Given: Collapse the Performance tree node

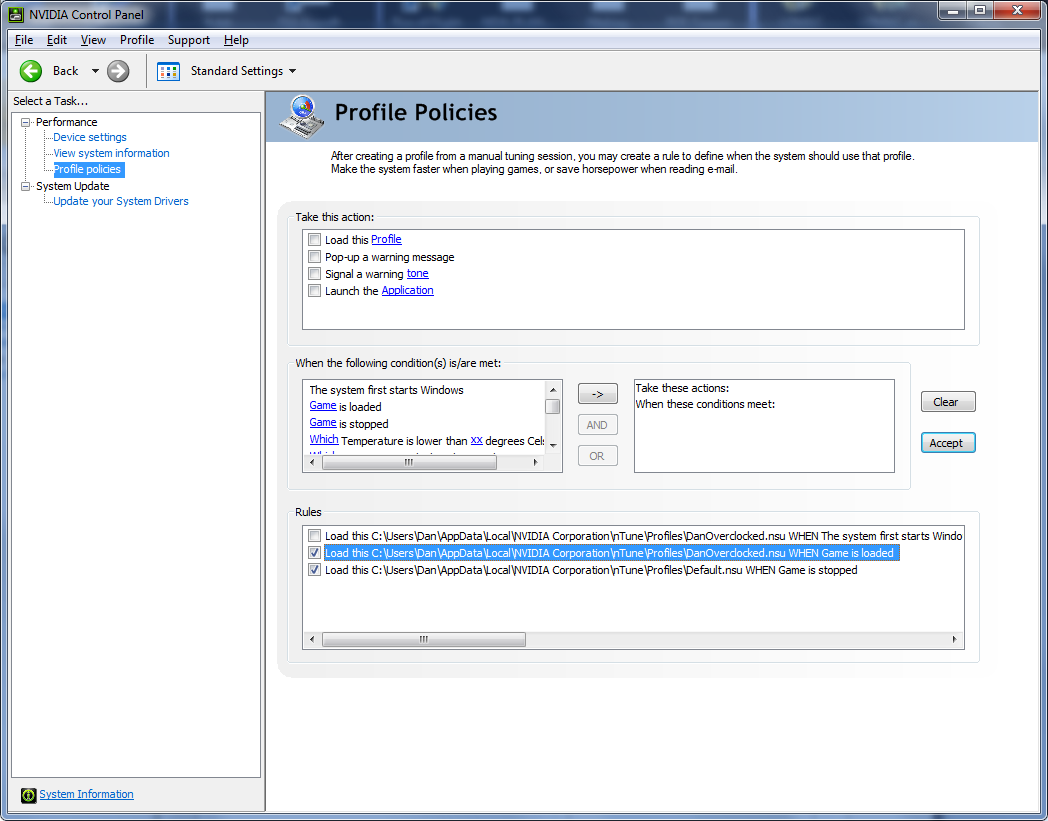Looking at the screenshot, I should click(25, 122).
